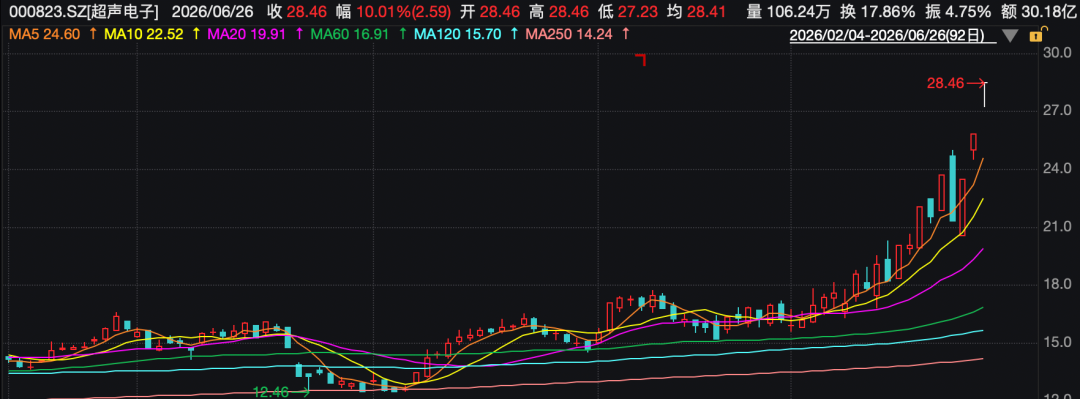
Task: Select the MA60 16.91 indicator label
Action: point(351,35)
